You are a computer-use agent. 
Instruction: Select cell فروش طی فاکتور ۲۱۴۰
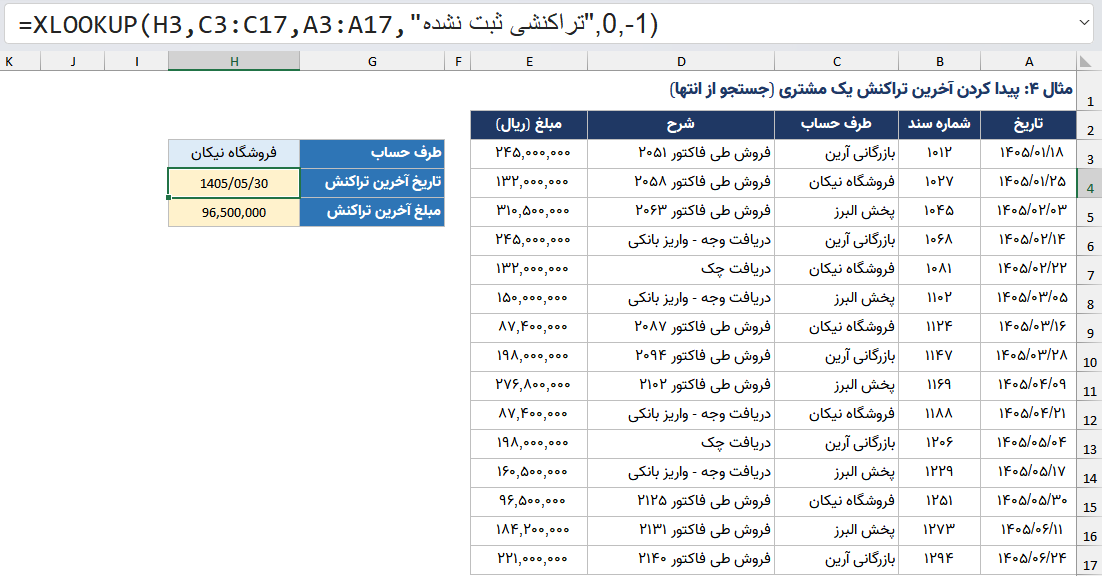(681, 560)
